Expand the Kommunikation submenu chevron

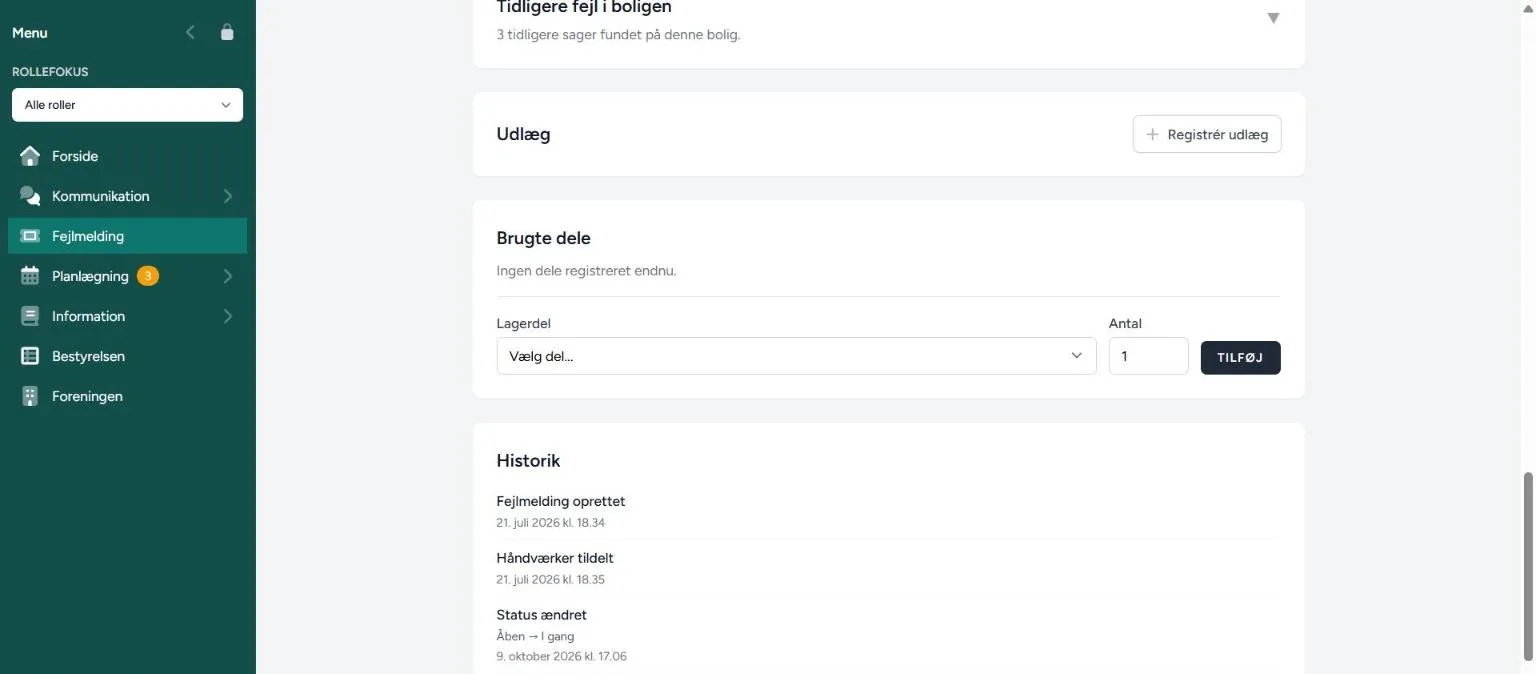228,196
